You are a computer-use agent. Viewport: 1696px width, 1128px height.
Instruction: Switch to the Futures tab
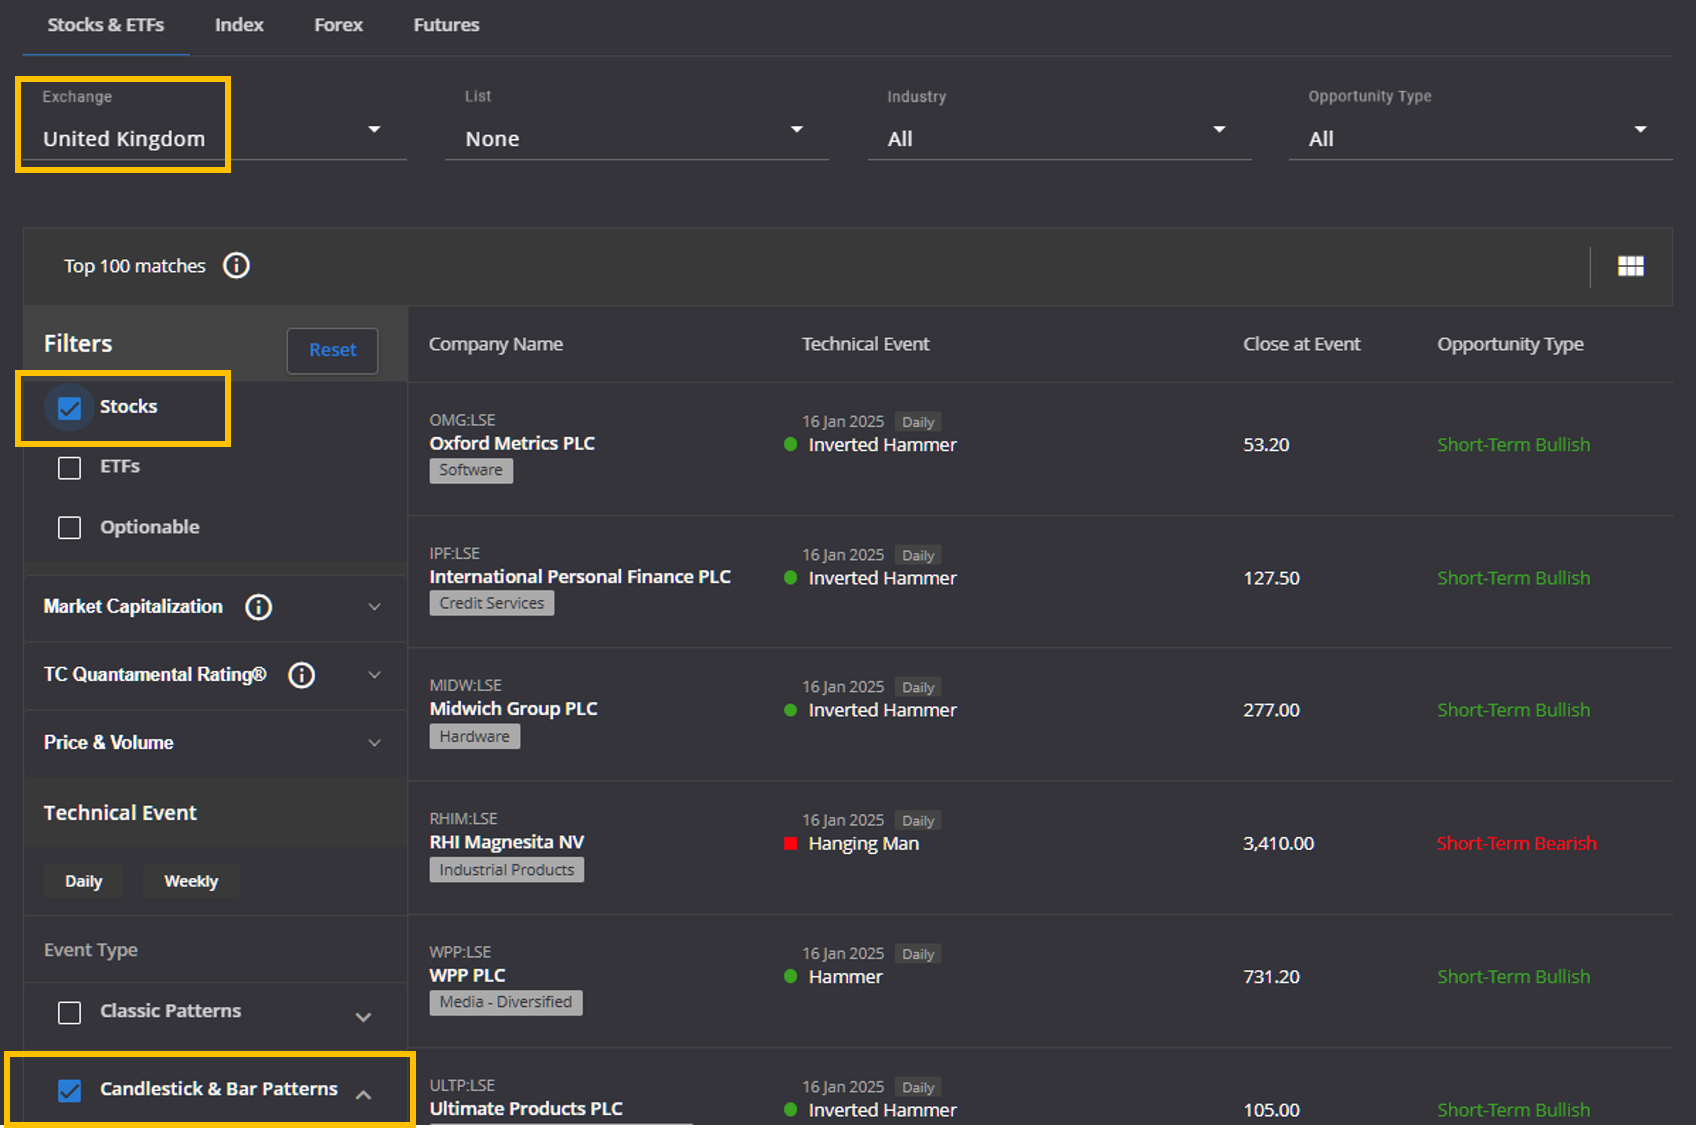pyautogui.click(x=446, y=25)
